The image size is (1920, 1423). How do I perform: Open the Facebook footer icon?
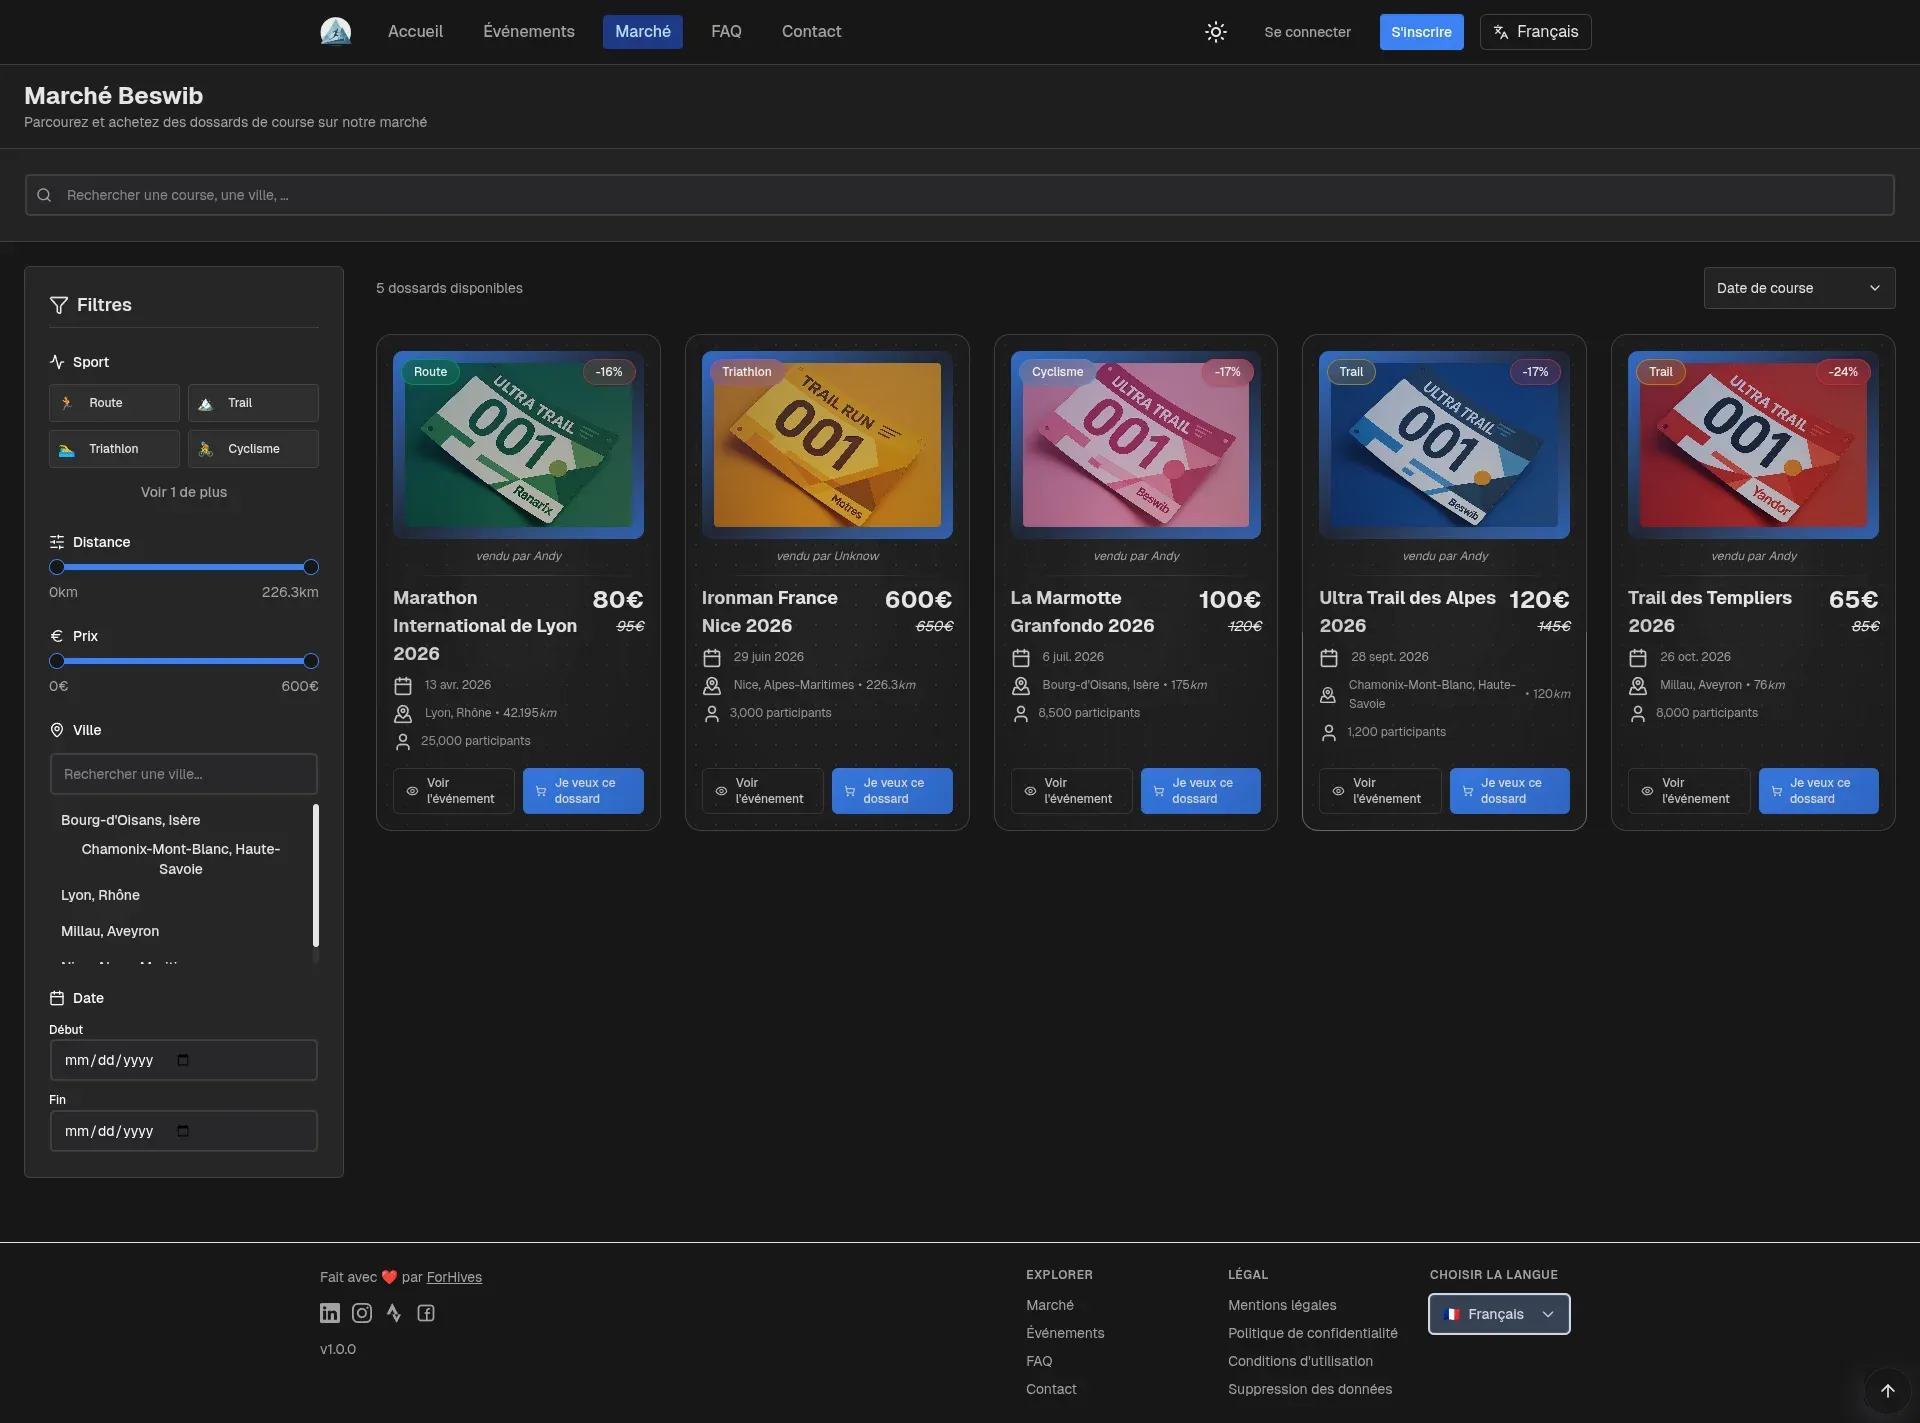(x=426, y=1313)
